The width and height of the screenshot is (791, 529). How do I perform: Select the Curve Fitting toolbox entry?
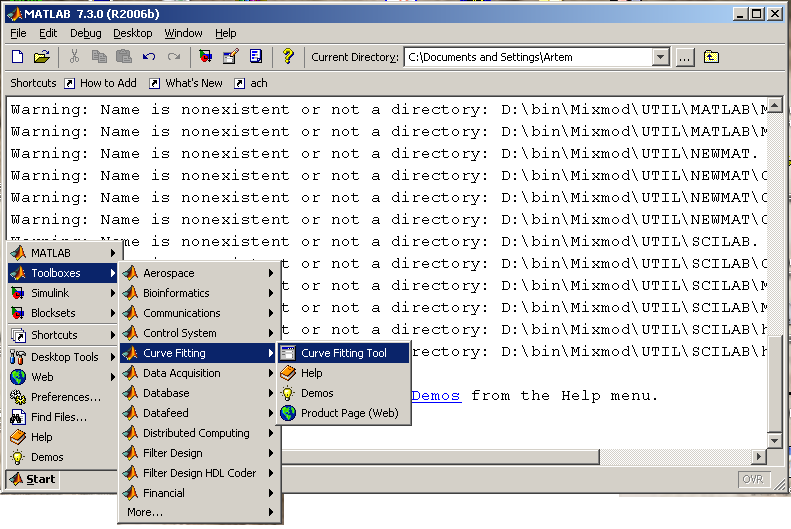pyautogui.click(x=199, y=353)
